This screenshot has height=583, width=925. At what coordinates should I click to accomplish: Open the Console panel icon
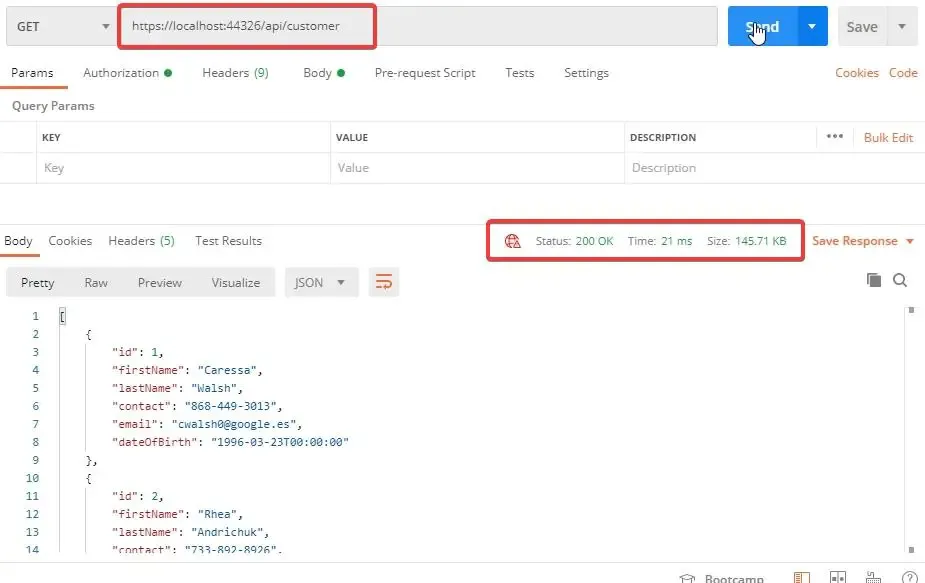pyautogui.click(x=801, y=577)
